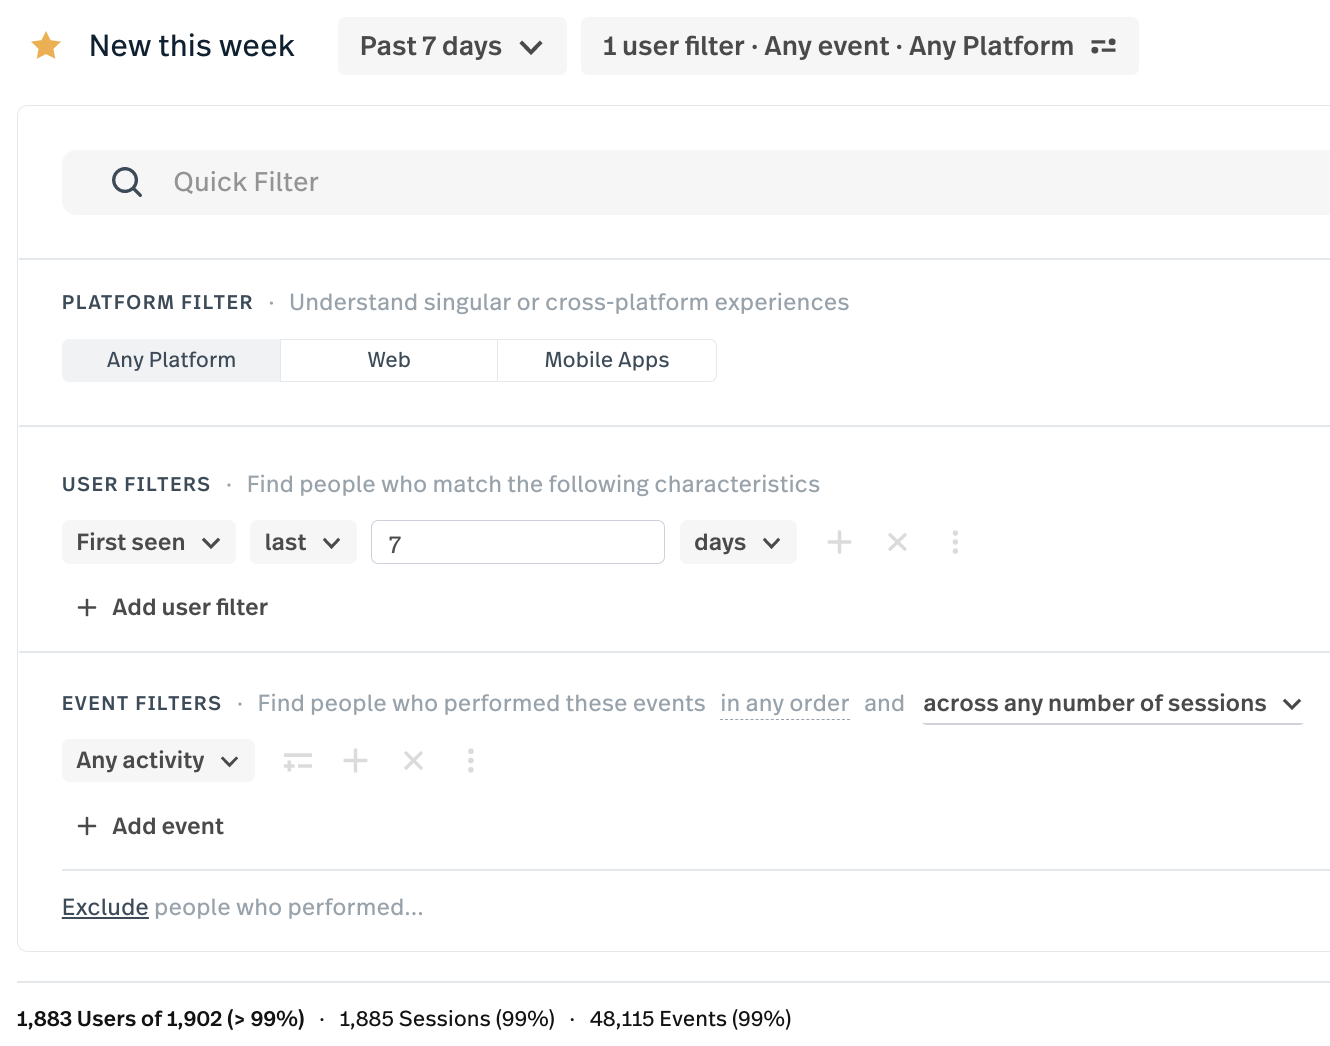Screen dimensions: 1330x1046
Task: Click the gold star favorite icon
Action: (46, 46)
